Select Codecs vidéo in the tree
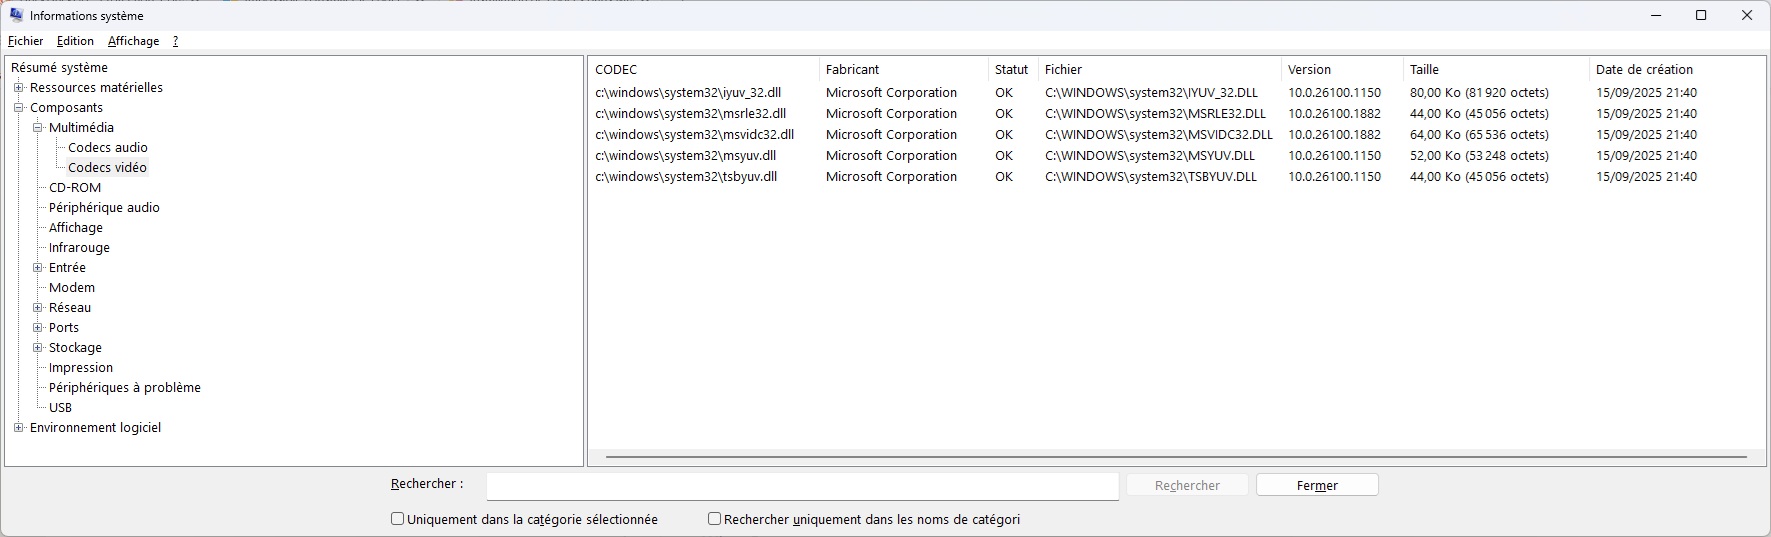The height and width of the screenshot is (537, 1771). click(108, 167)
